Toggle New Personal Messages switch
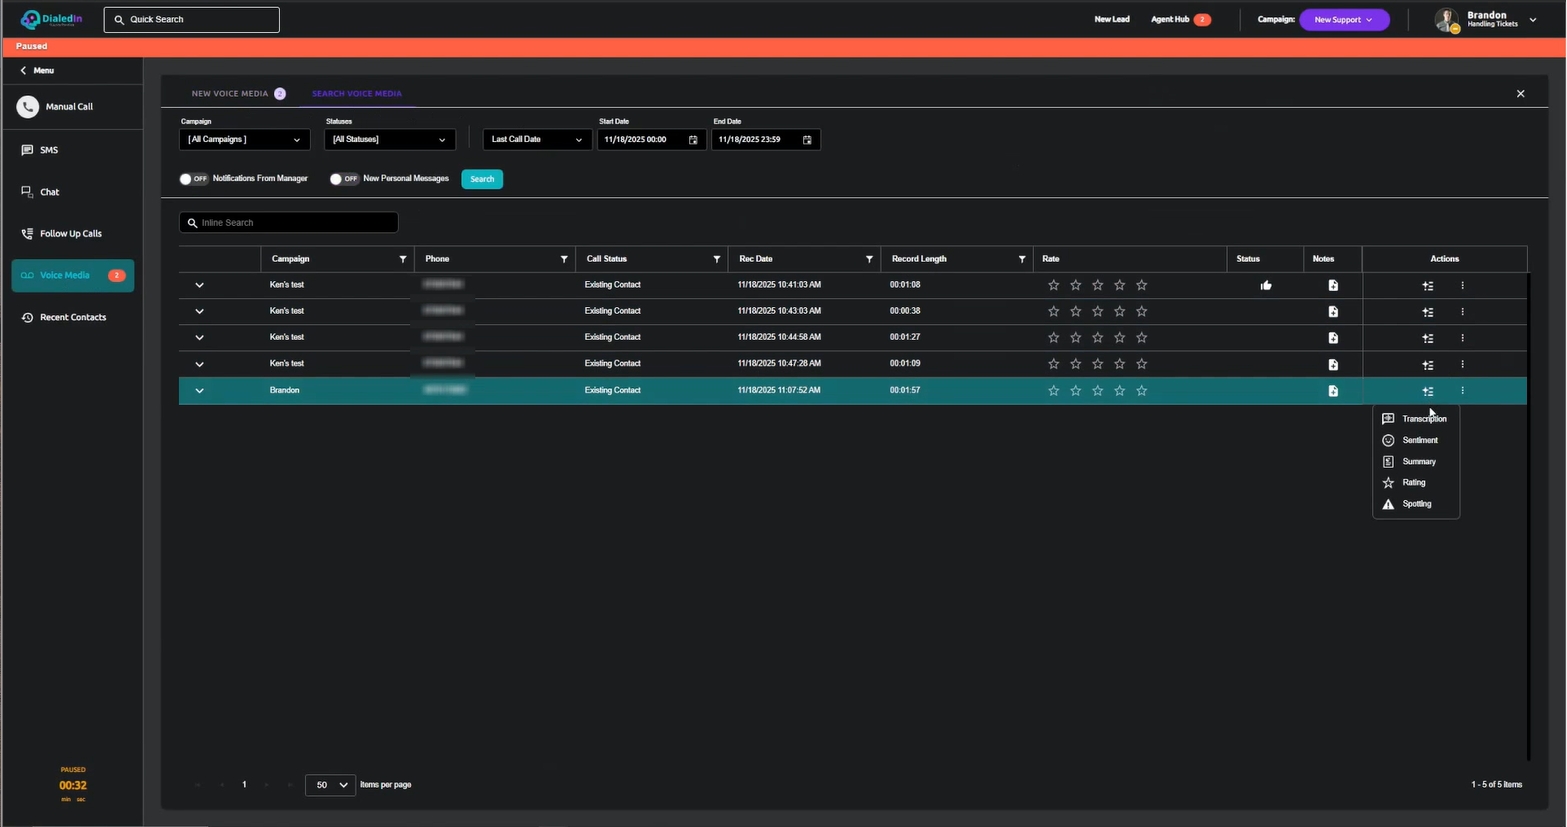 344,179
